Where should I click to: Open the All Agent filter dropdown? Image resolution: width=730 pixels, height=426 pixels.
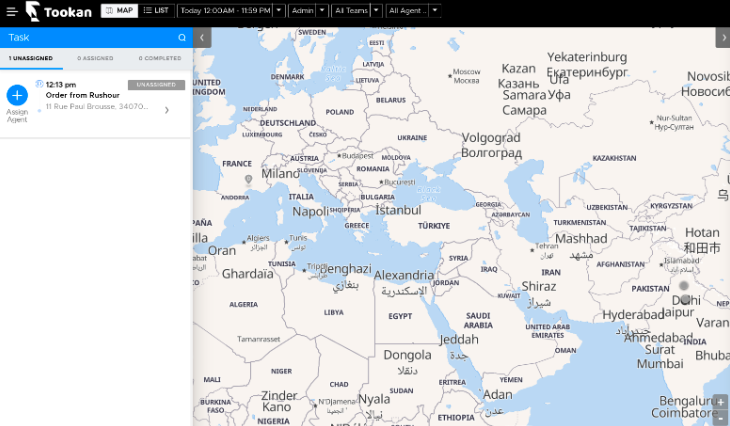click(435, 11)
